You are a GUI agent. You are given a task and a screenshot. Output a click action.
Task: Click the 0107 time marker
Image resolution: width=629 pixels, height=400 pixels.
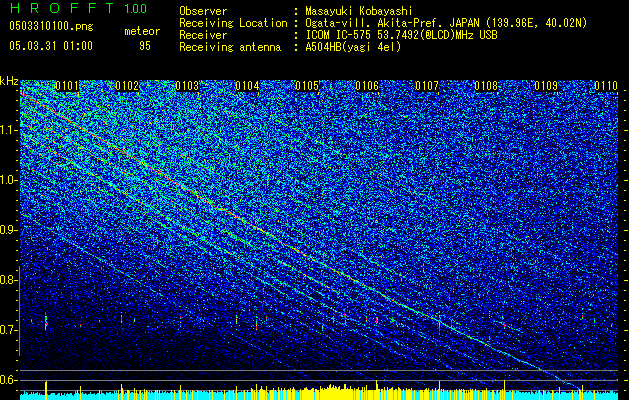[427, 86]
